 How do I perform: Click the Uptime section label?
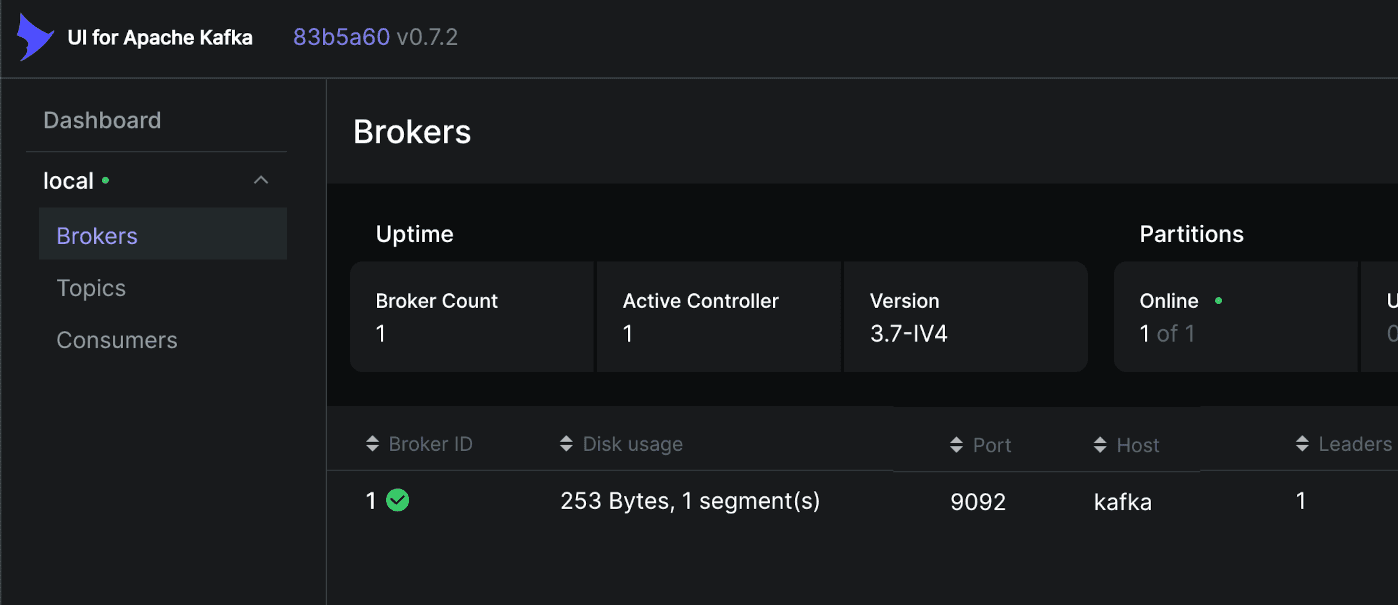pyautogui.click(x=414, y=234)
